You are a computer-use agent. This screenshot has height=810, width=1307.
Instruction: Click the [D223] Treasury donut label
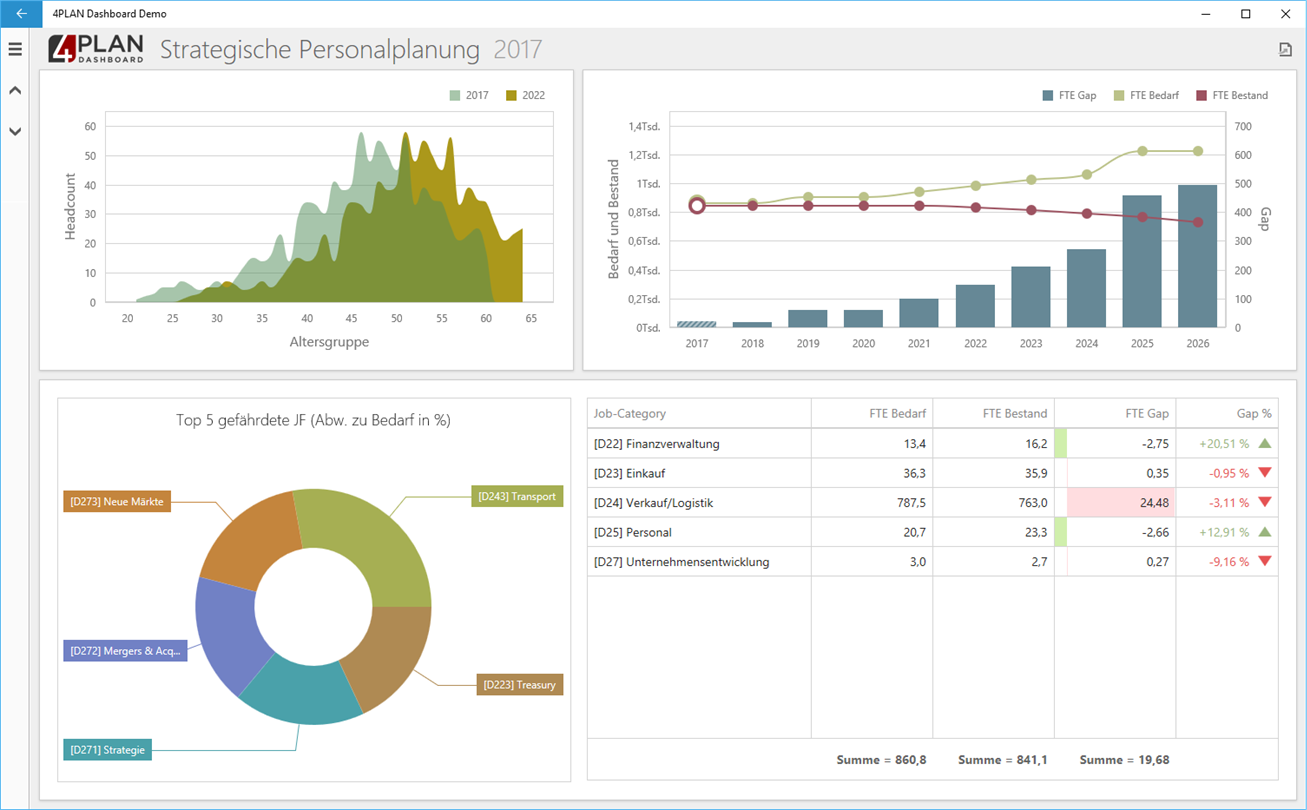coord(519,685)
